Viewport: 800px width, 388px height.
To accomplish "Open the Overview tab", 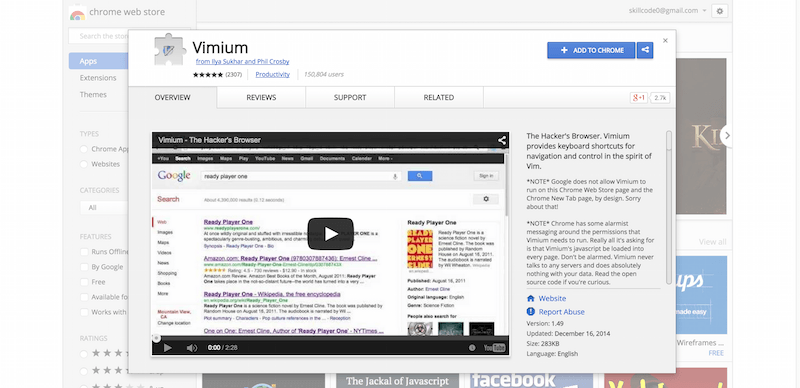I will click(172, 98).
